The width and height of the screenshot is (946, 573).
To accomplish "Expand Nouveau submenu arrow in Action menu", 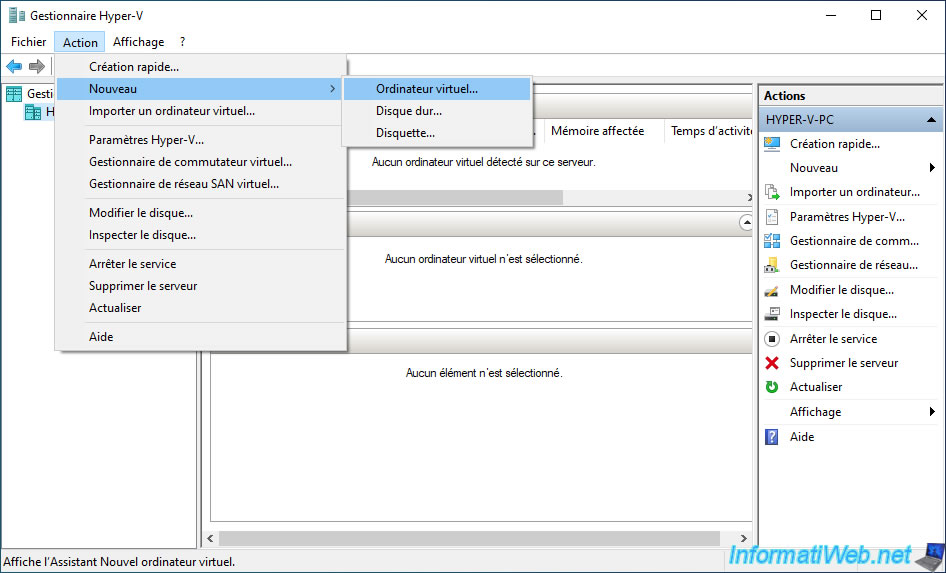I will pos(332,89).
